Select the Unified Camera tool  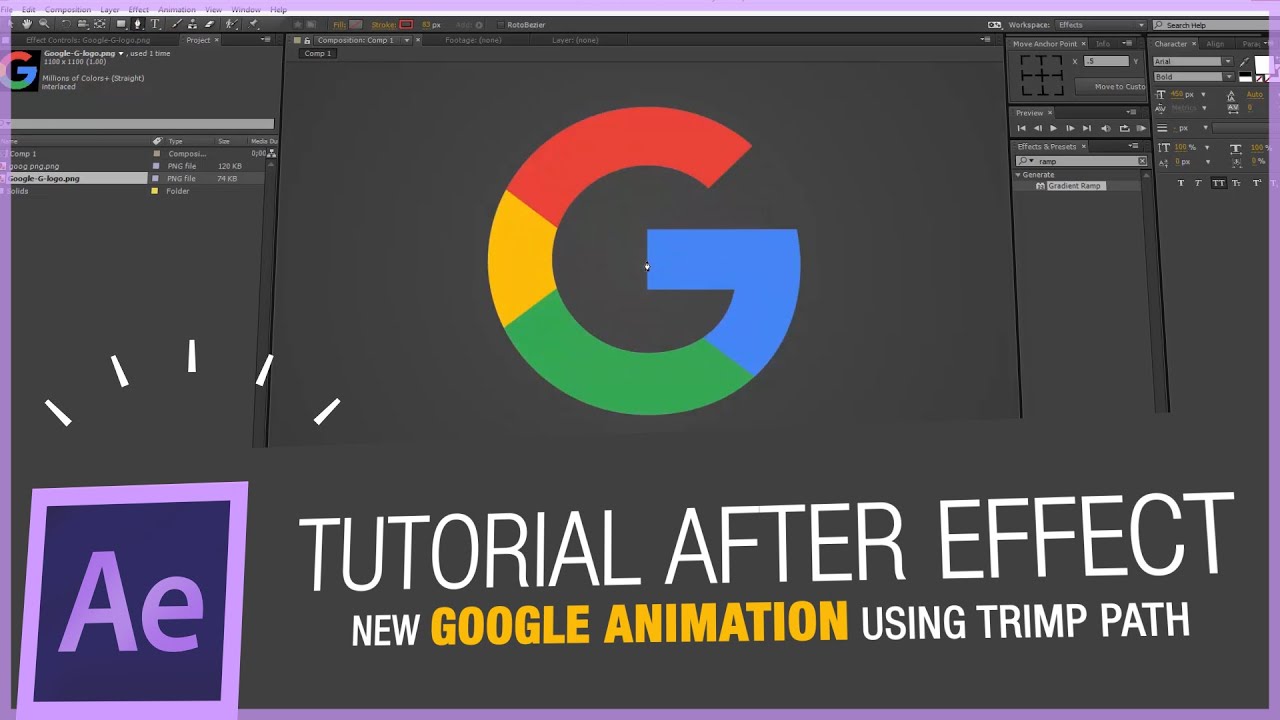click(83, 24)
